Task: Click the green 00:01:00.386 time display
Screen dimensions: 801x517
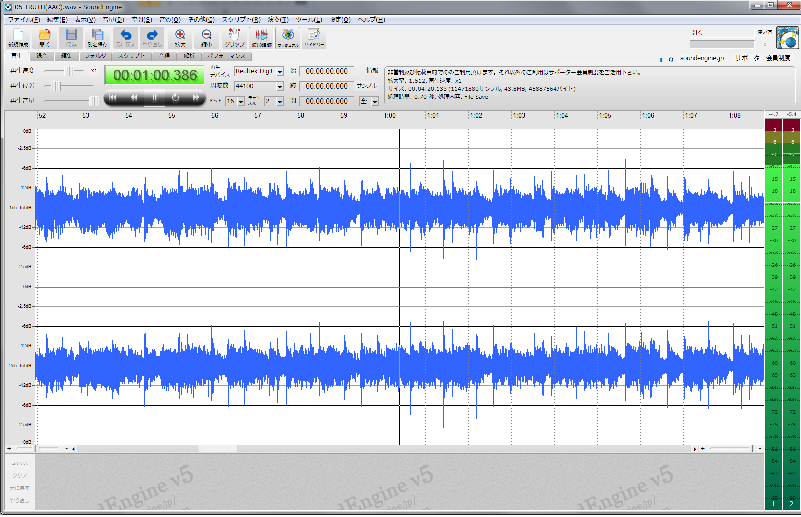Action: (x=154, y=76)
